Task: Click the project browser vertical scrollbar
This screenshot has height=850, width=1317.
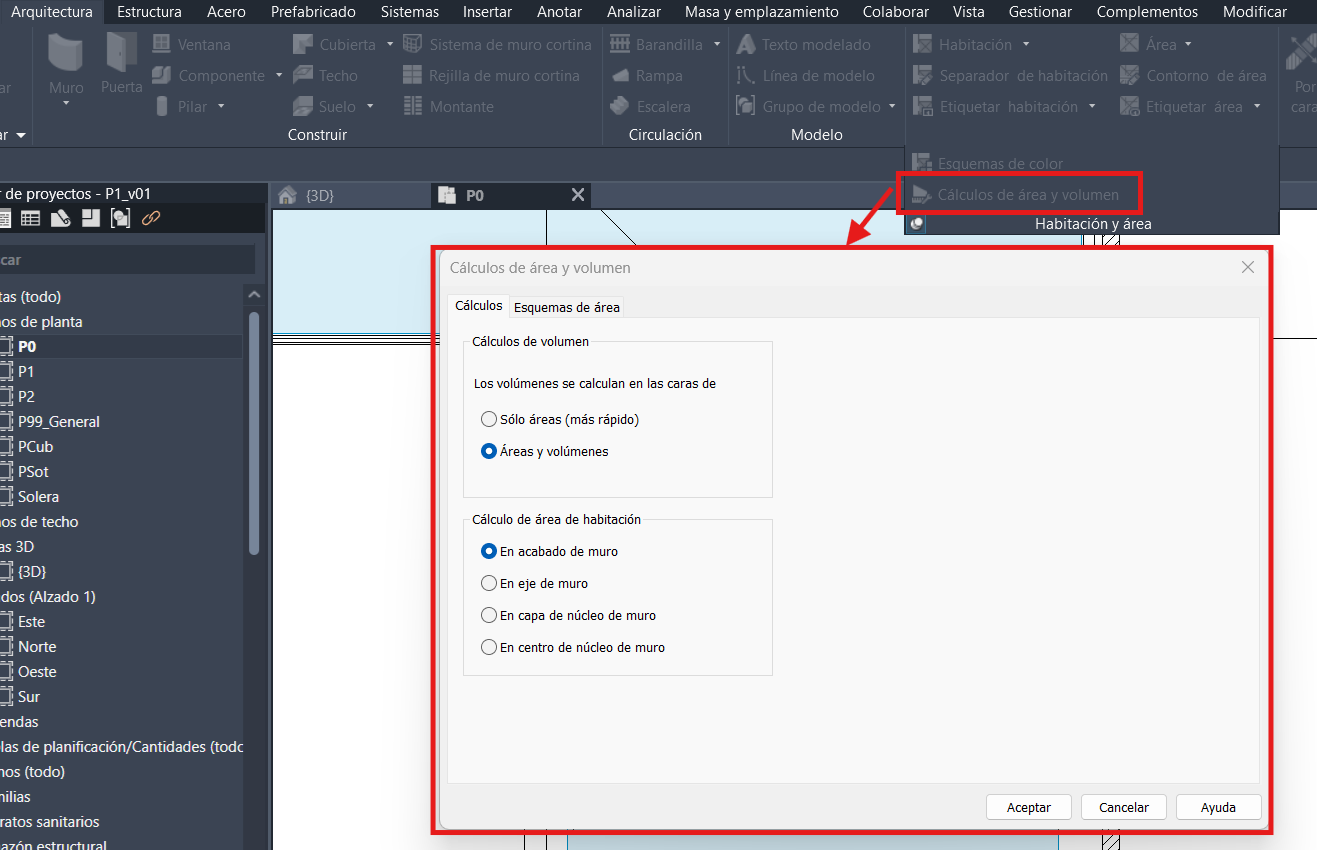Action: coord(254,430)
